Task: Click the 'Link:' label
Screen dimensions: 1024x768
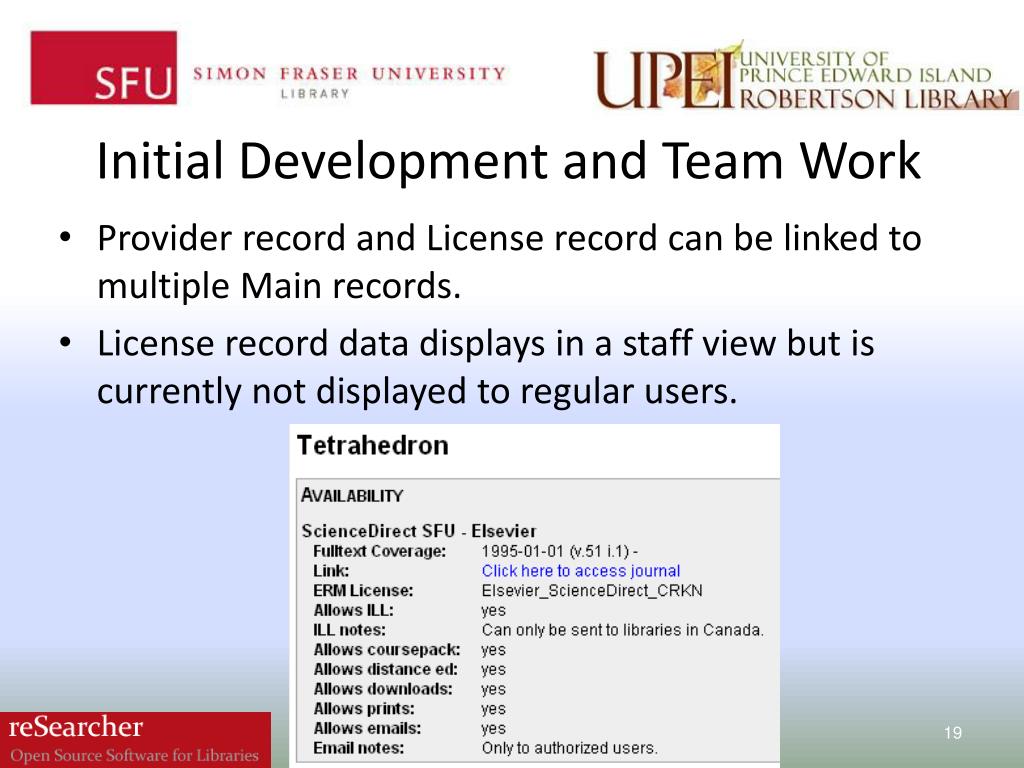Action: [331, 571]
